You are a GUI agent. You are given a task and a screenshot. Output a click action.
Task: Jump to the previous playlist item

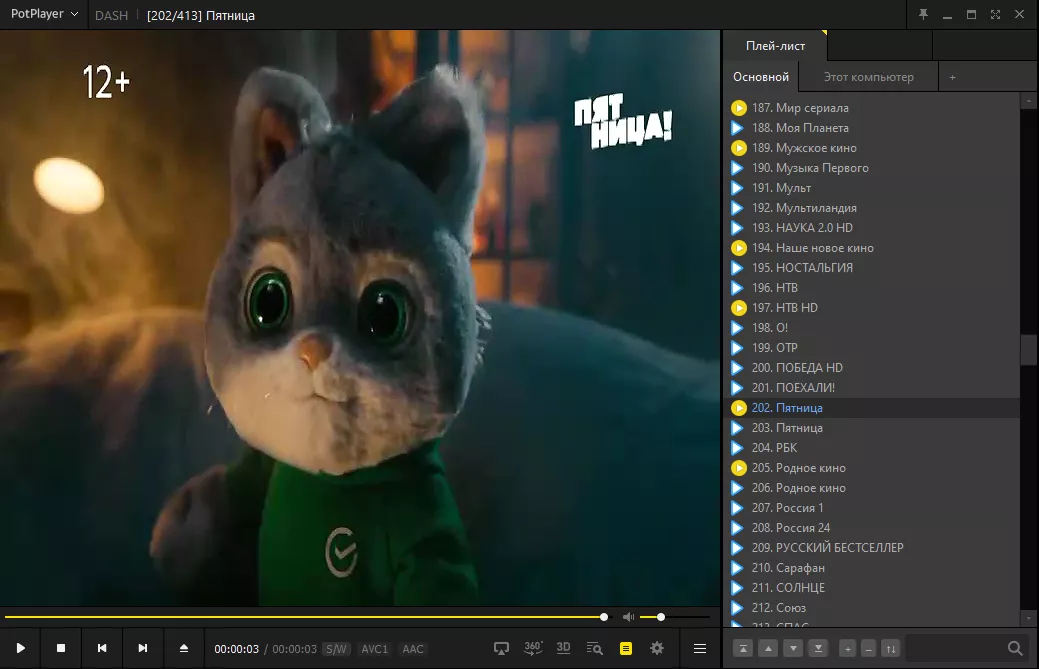click(x=102, y=648)
